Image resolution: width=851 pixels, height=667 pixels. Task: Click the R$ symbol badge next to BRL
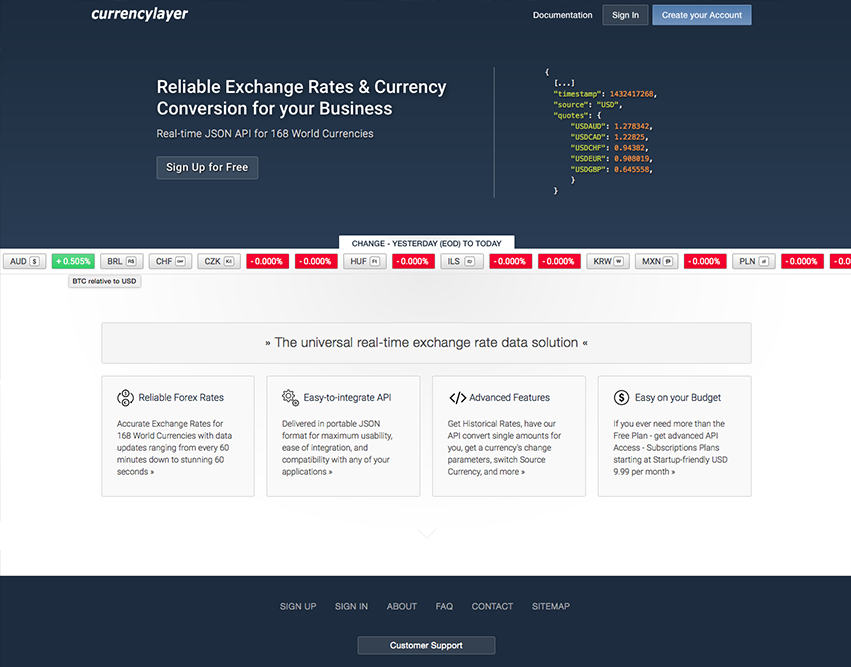[x=131, y=262]
